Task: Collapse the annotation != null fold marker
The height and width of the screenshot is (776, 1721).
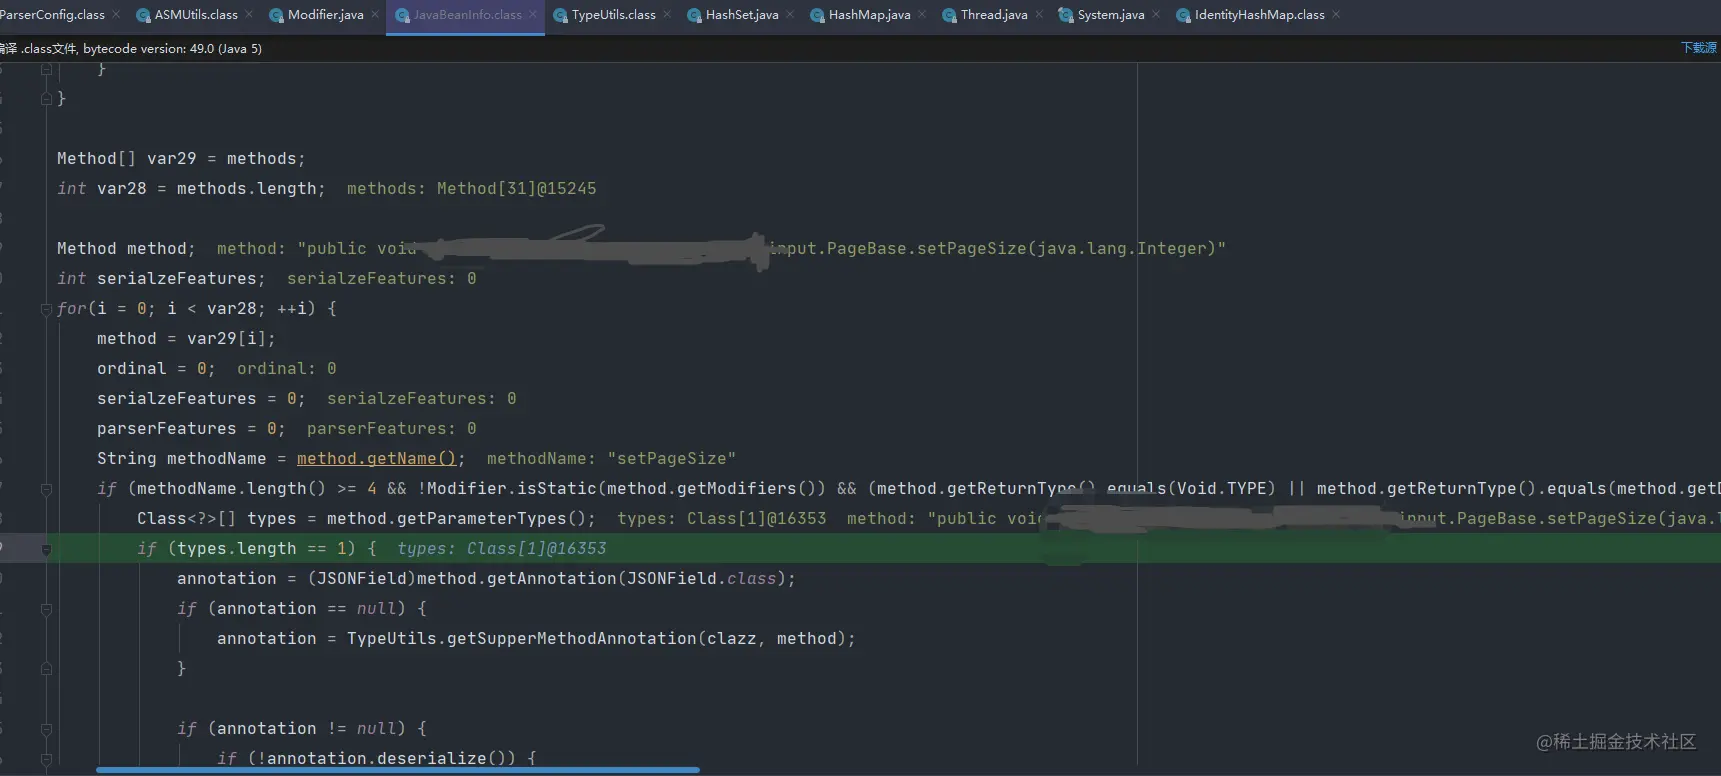Action: (x=46, y=729)
